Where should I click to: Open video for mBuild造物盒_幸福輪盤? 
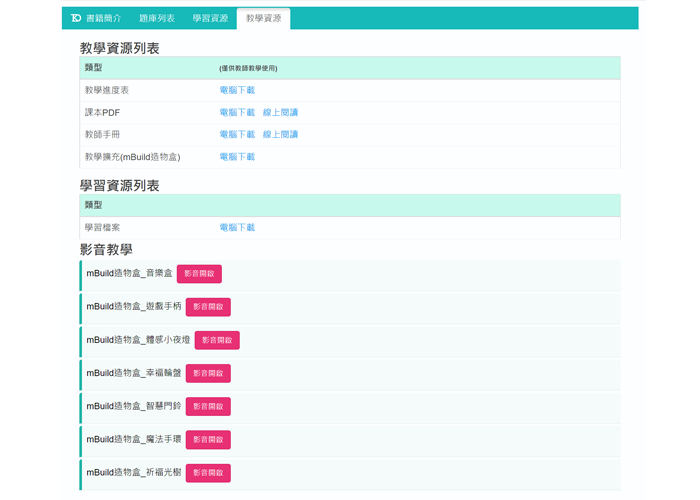(x=208, y=373)
